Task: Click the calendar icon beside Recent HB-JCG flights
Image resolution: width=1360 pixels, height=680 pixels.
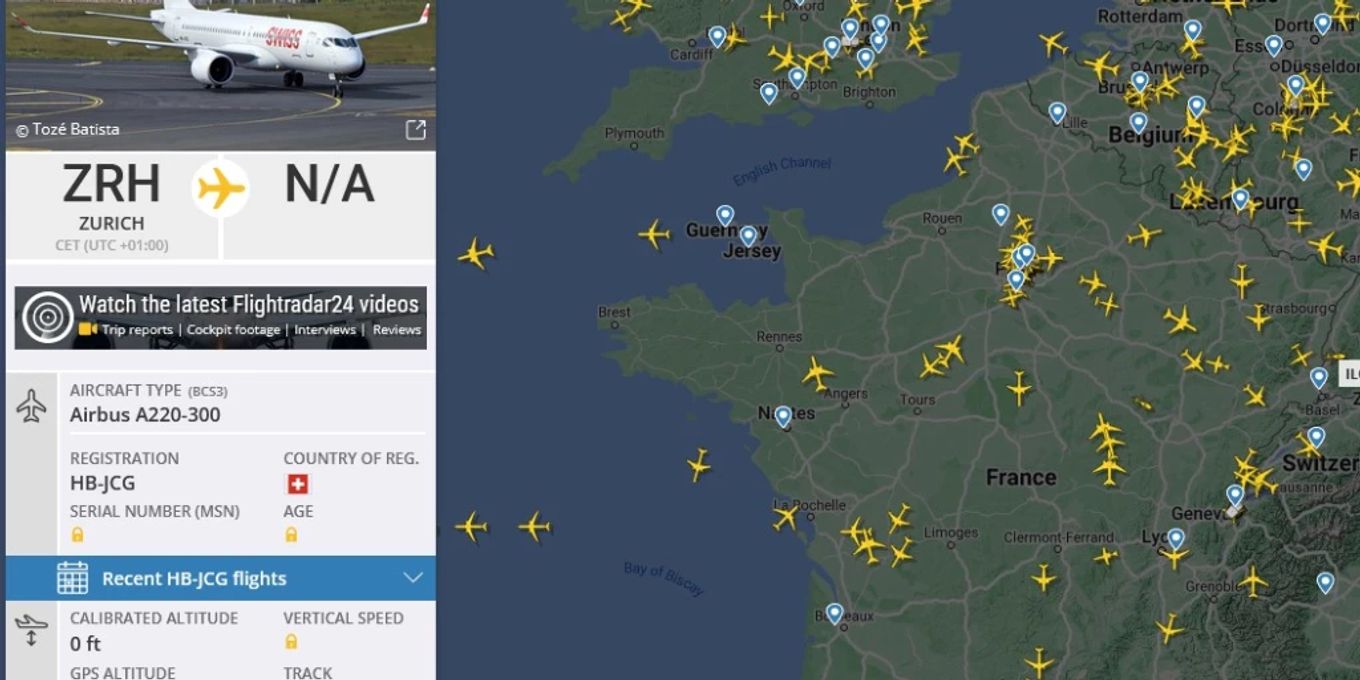Action: click(72, 578)
